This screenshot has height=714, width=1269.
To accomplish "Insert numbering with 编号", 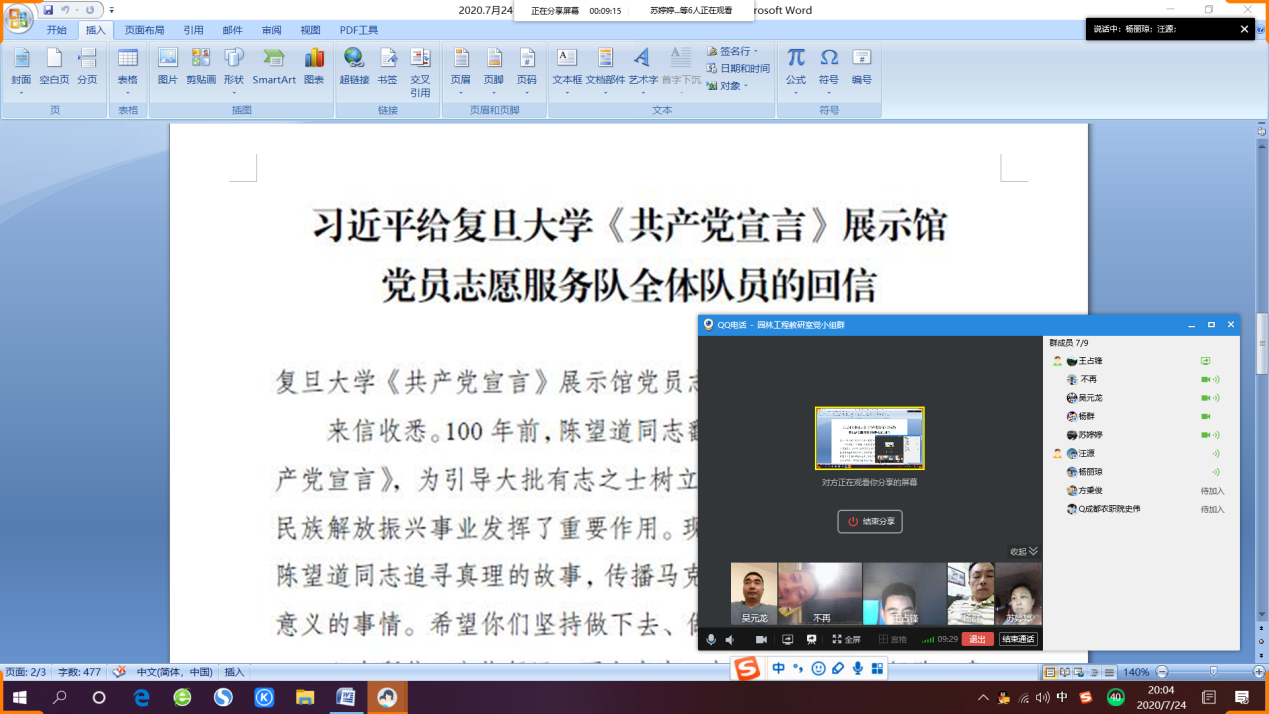I will (x=862, y=68).
